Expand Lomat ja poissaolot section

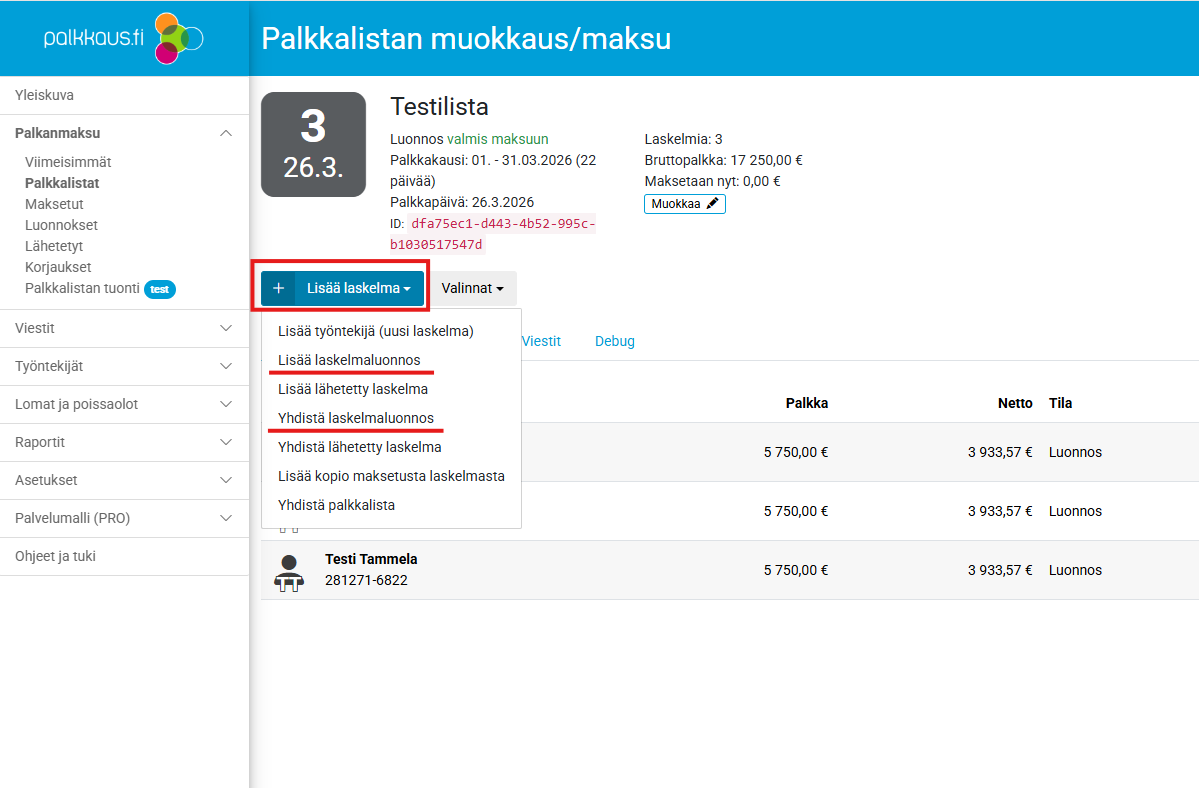(x=226, y=404)
